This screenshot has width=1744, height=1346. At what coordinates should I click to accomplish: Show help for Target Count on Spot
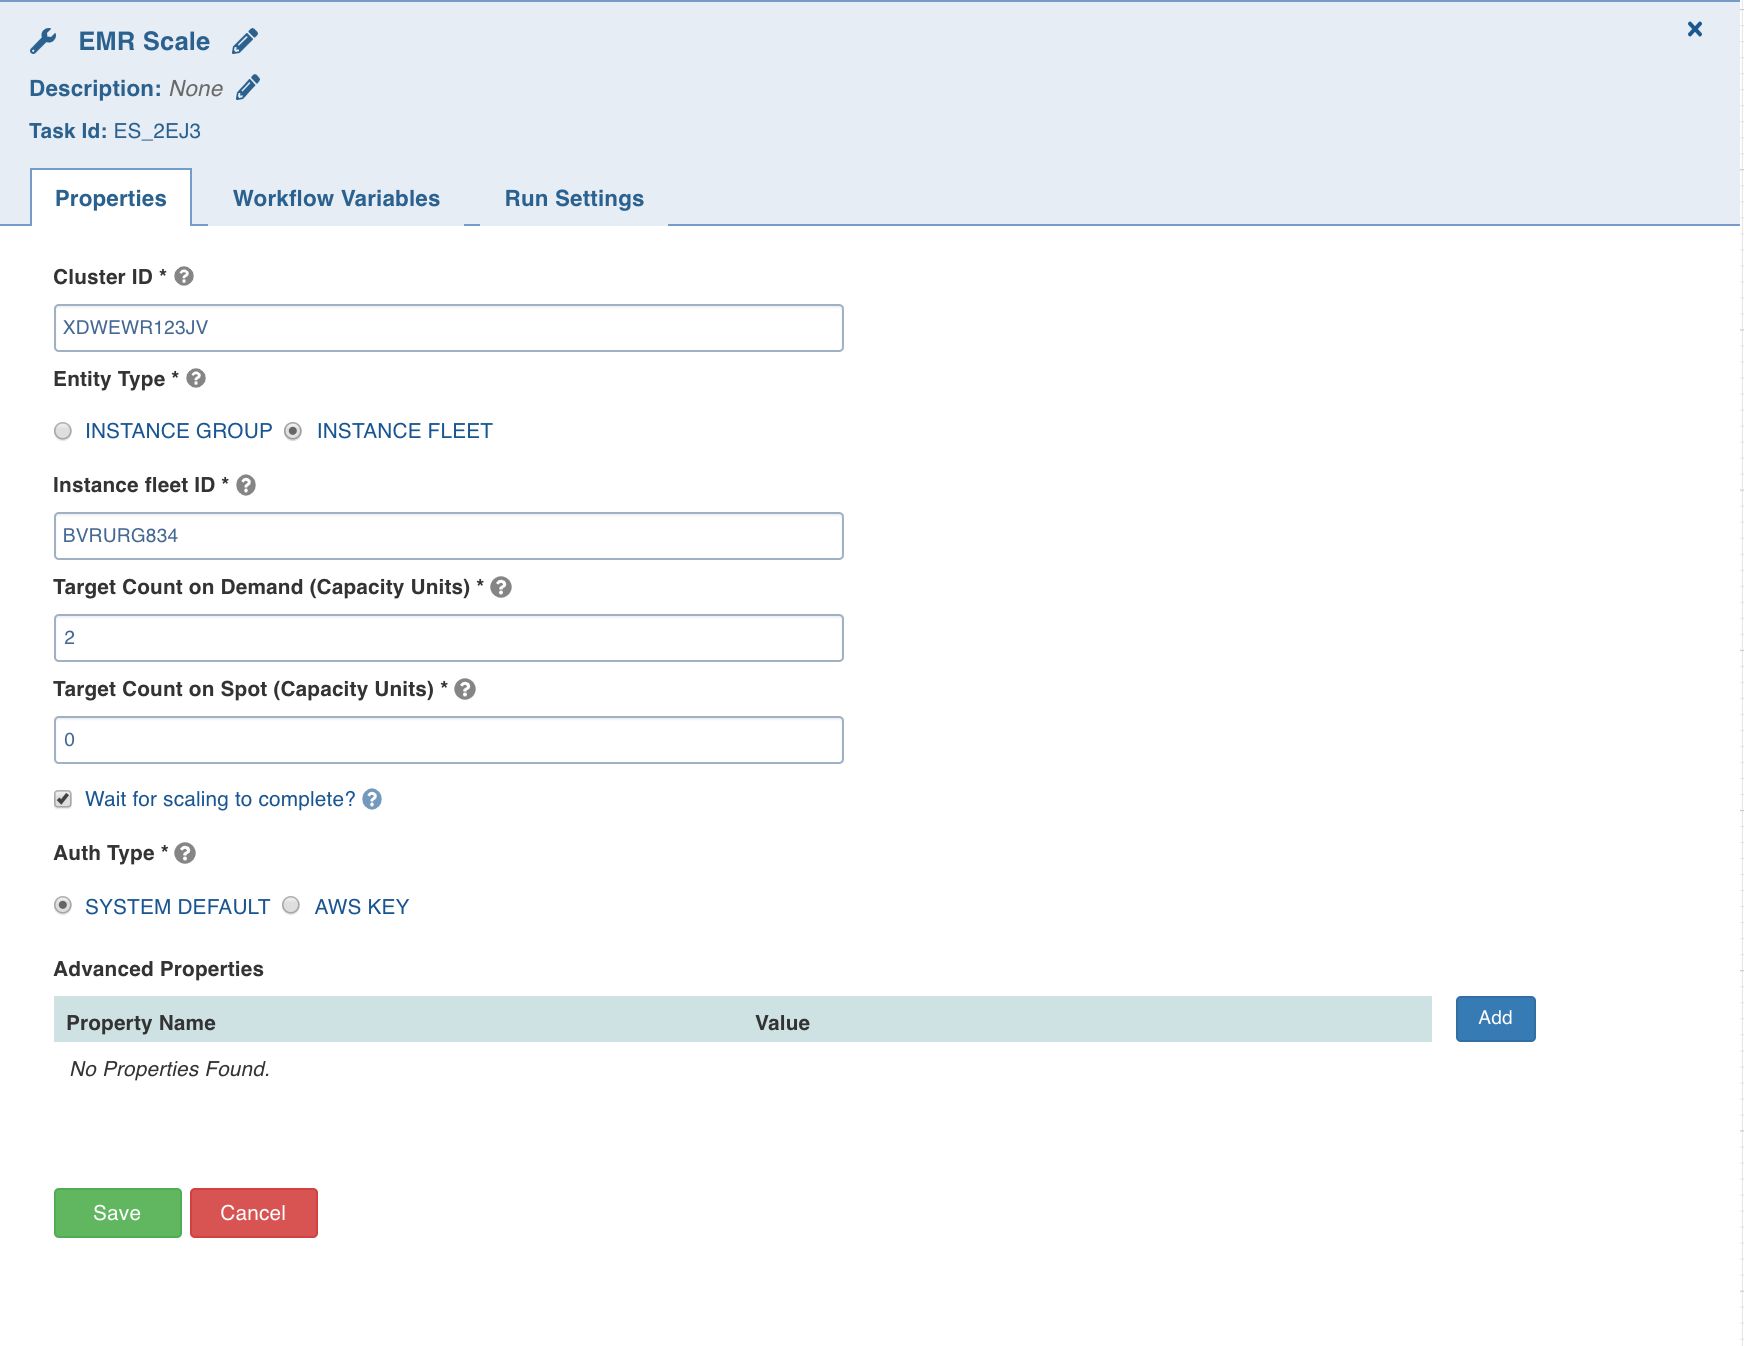coord(465,689)
